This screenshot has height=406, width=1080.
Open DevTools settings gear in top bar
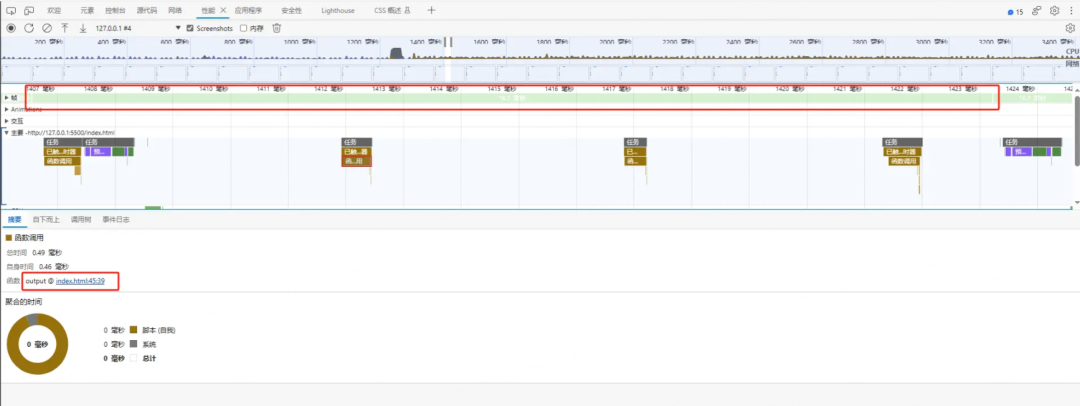[x=1055, y=11]
